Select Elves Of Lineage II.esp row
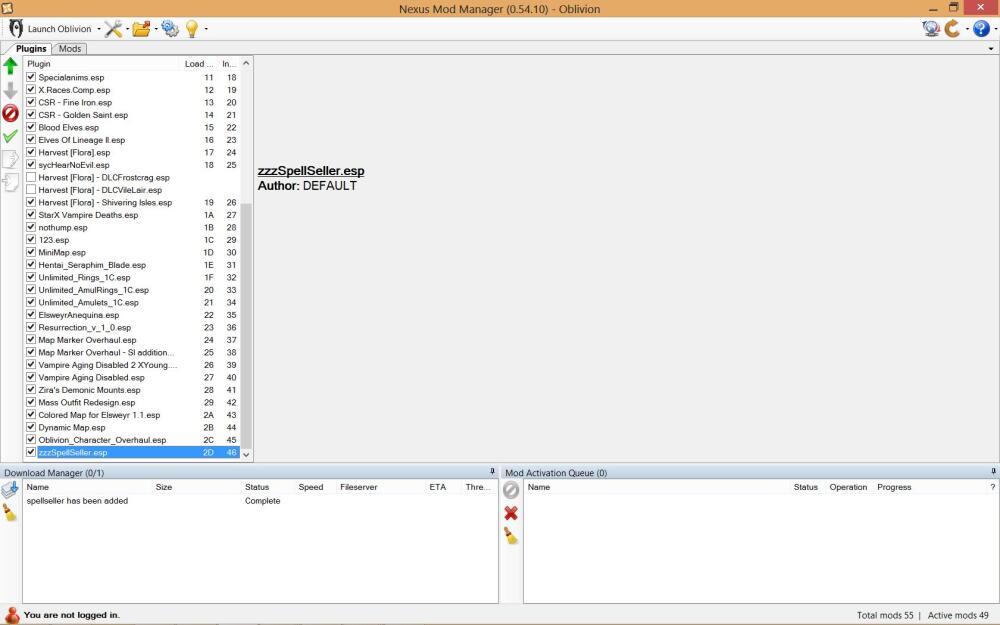This screenshot has height=625, width=1000. [131, 140]
